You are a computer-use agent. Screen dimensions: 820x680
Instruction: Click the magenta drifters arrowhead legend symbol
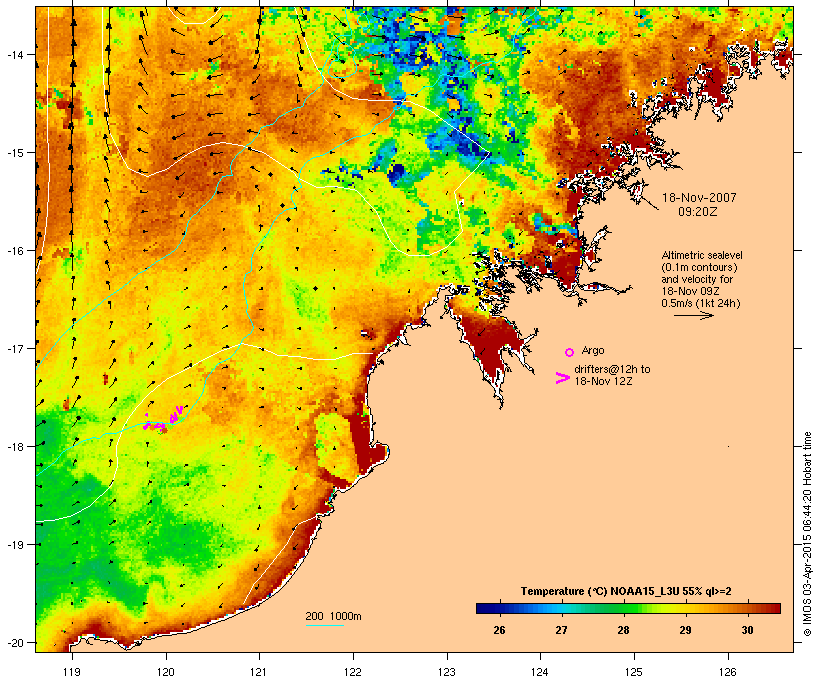[563, 378]
